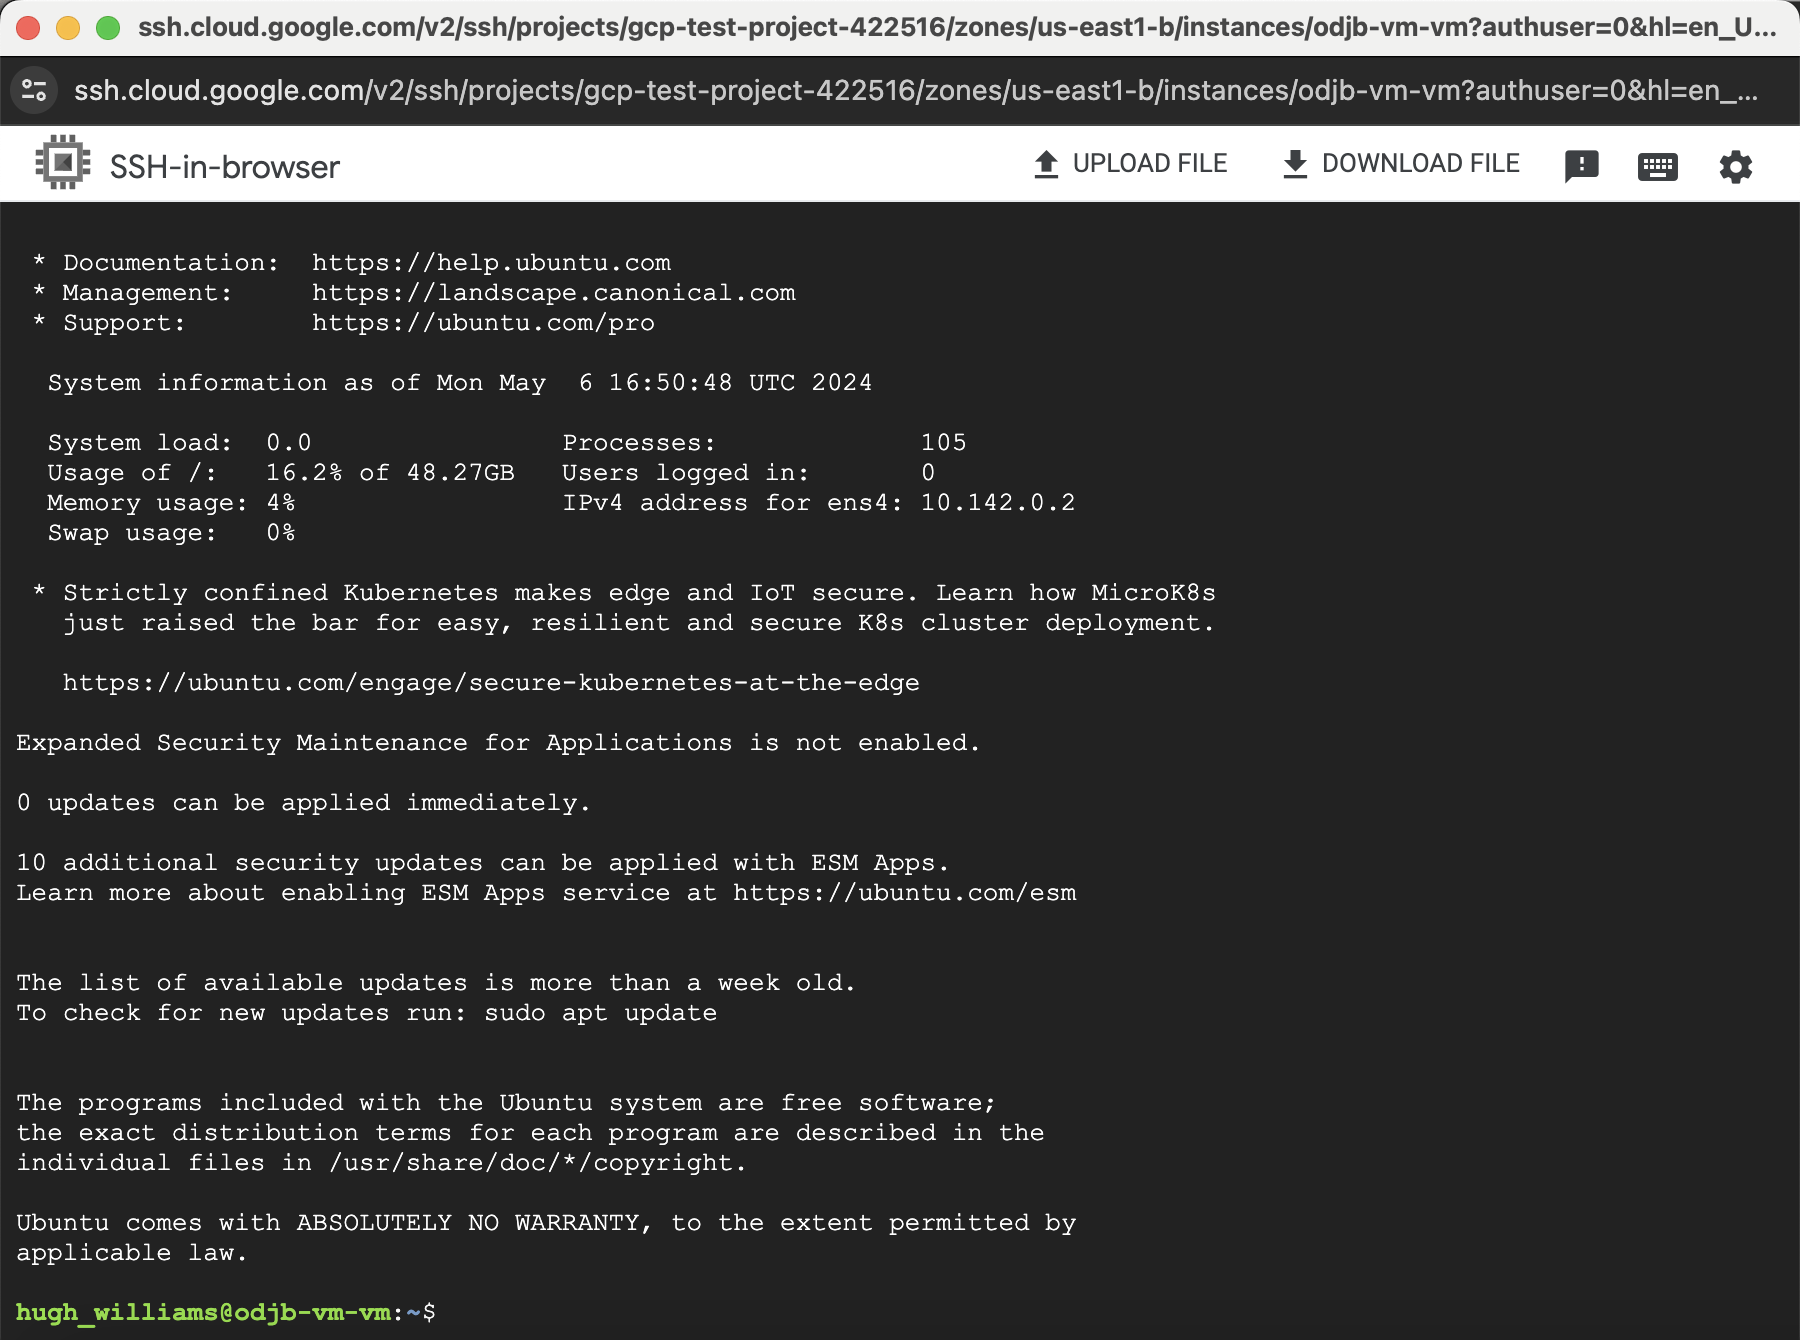Click the yellow minimize window button
The width and height of the screenshot is (1800, 1340).
[68, 27]
